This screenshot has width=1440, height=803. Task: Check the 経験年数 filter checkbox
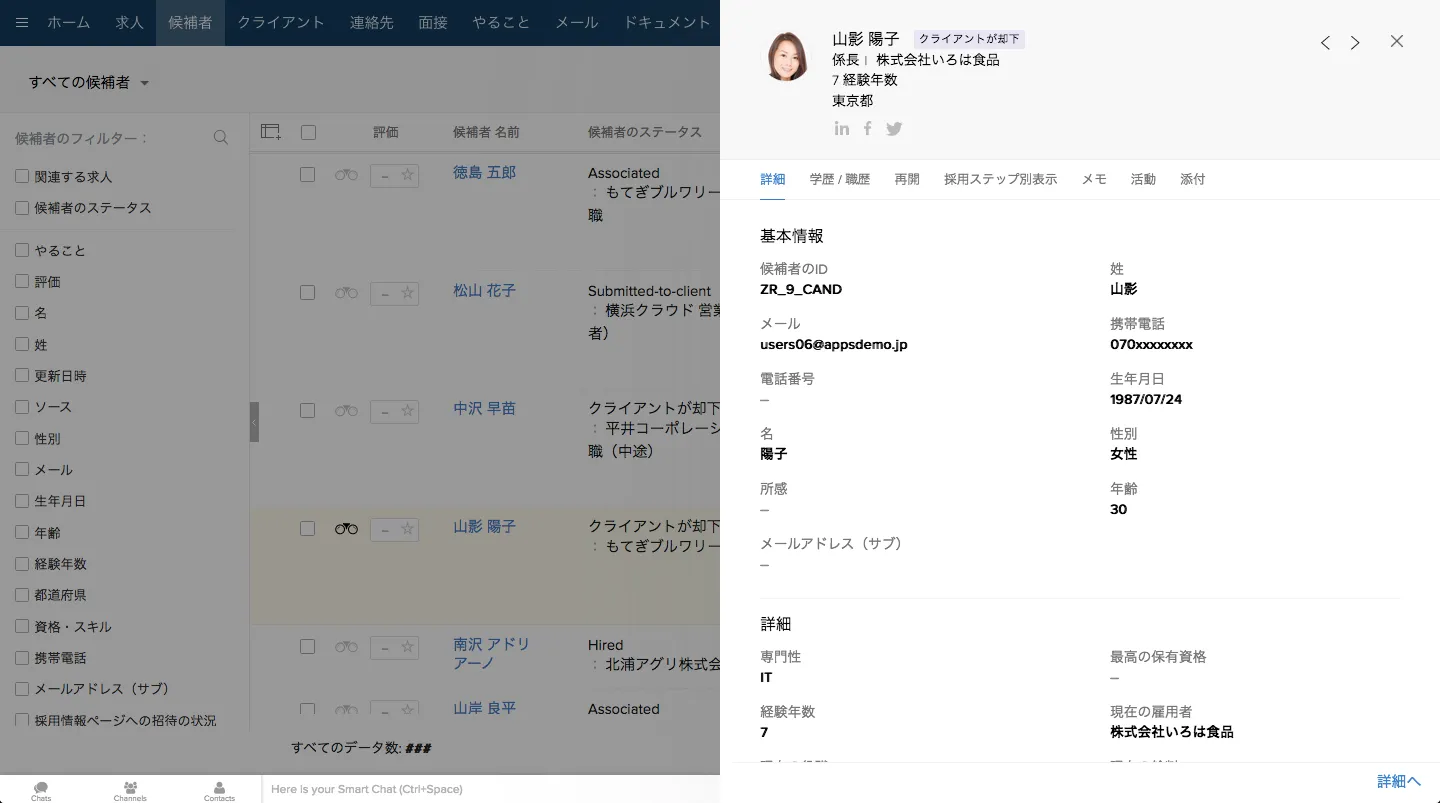point(22,564)
